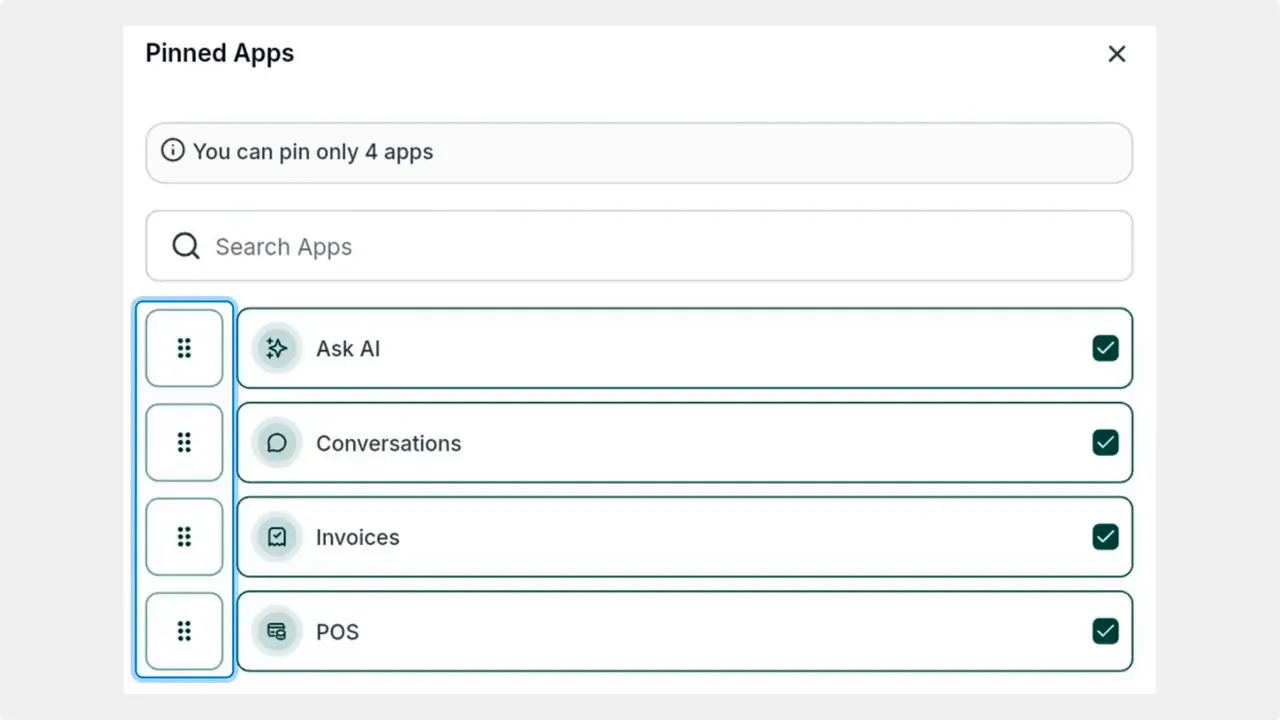Untick the POS checkbox
The image size is (1280, 720).
coord(1105,631)
